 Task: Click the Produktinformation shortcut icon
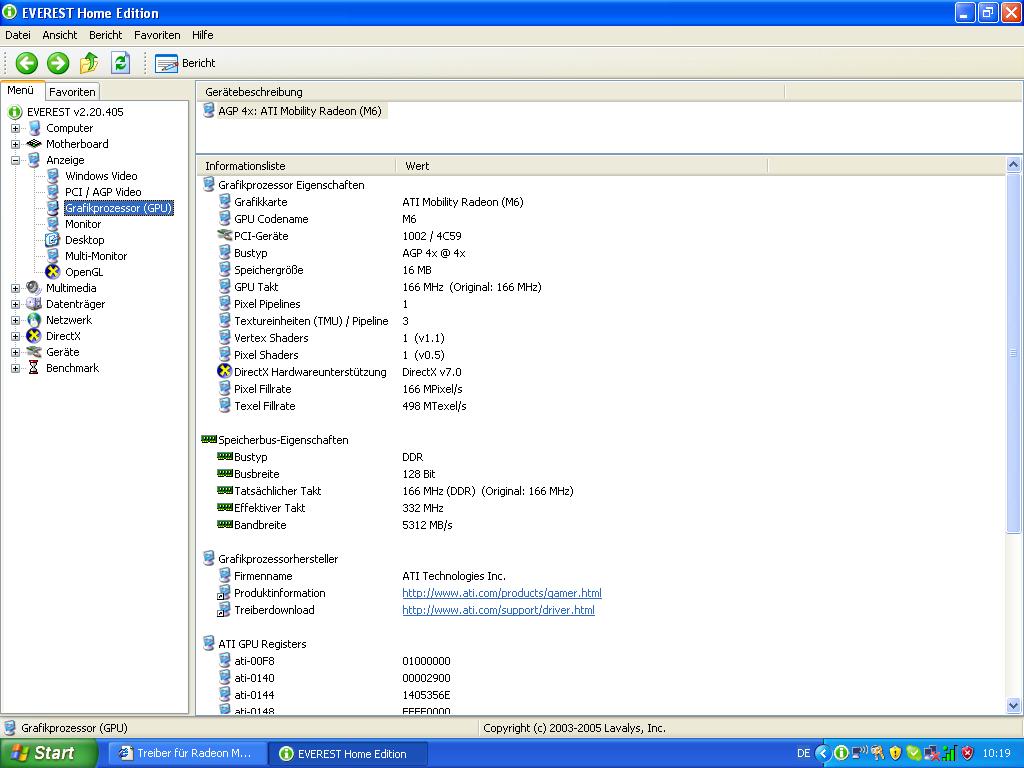224,593
